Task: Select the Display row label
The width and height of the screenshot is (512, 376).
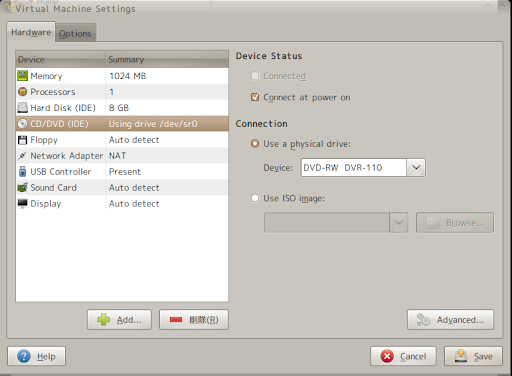Action: pyautogui.click(x=46, y=204)
